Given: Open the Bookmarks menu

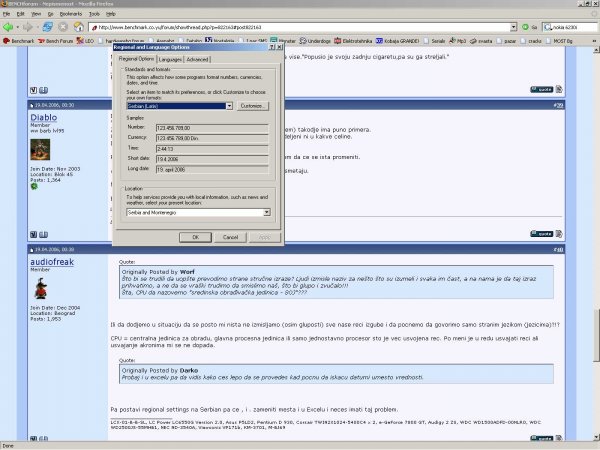Looking at the screenshot, I should (x=71, y=14).
